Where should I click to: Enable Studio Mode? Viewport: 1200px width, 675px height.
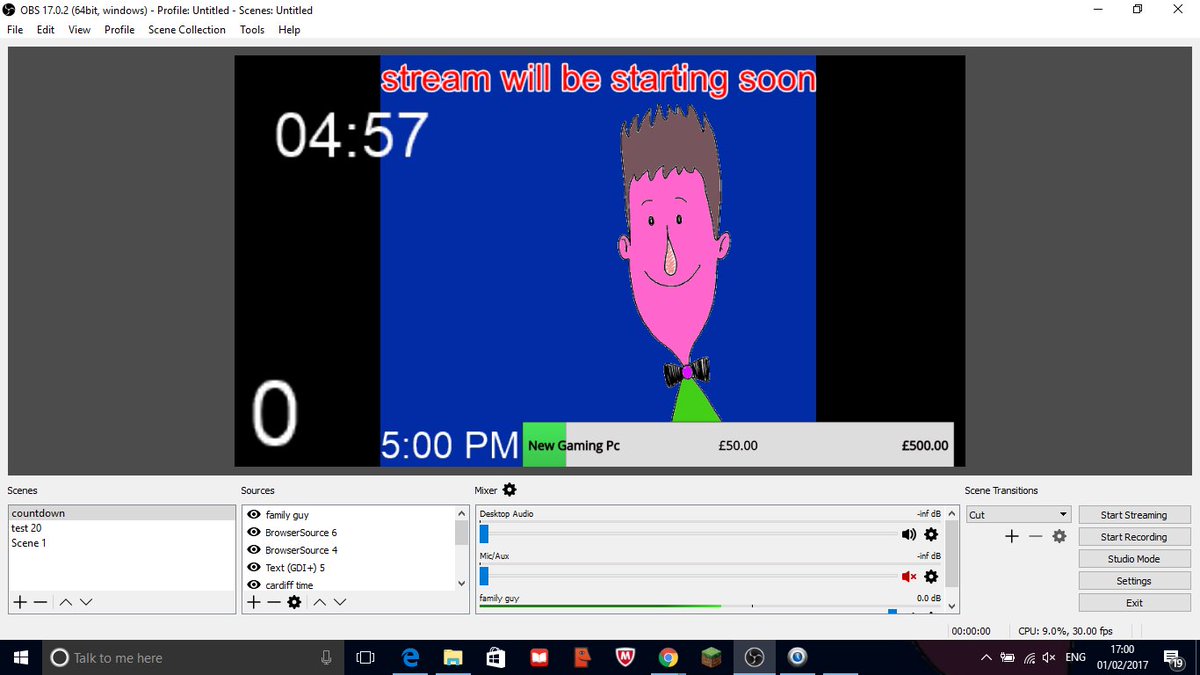tap(1134, 559)
